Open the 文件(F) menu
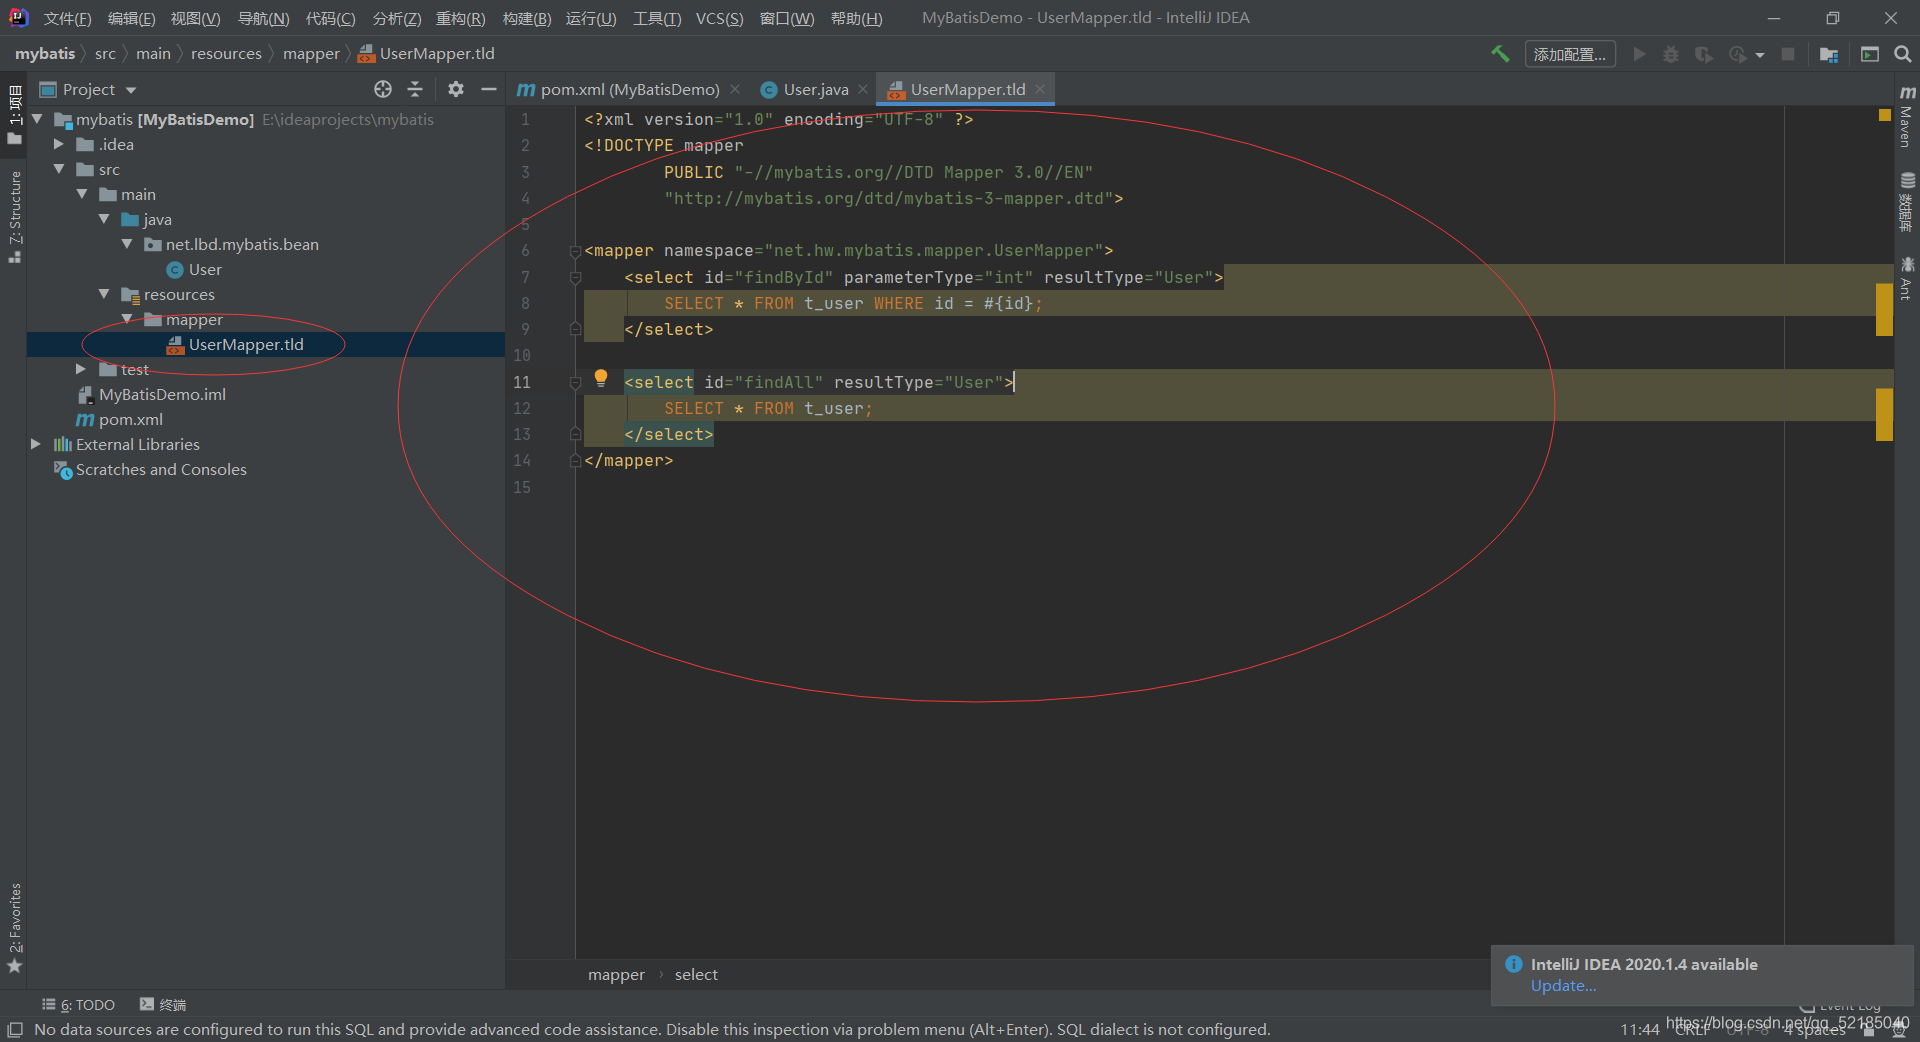The image size is (1920, 1042). click(67, 18)
